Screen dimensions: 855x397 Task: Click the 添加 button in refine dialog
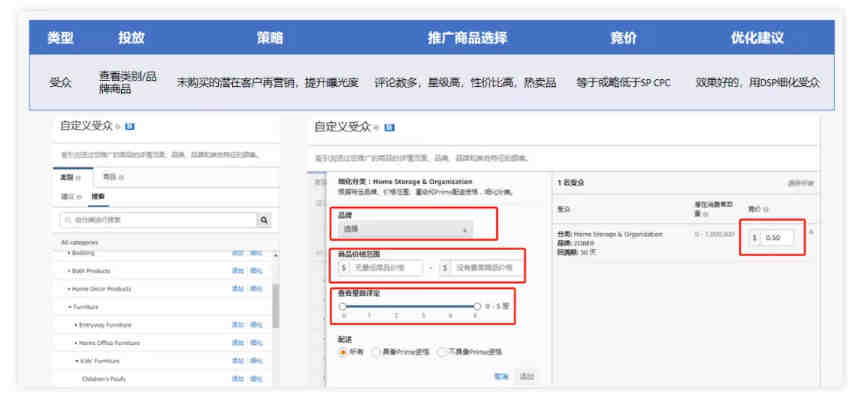pos(526,377)
